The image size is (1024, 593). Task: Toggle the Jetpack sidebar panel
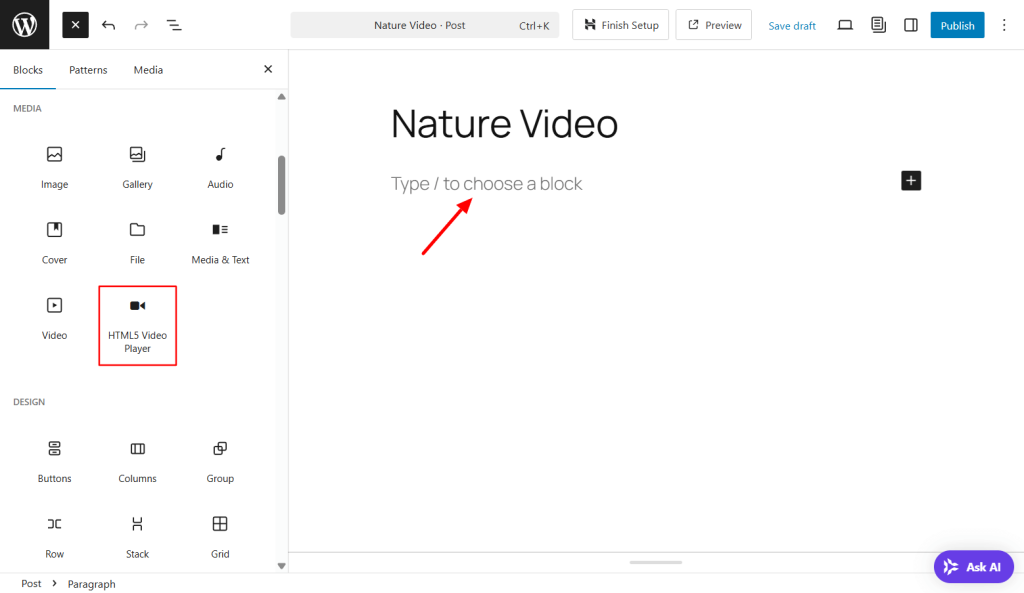878,24
